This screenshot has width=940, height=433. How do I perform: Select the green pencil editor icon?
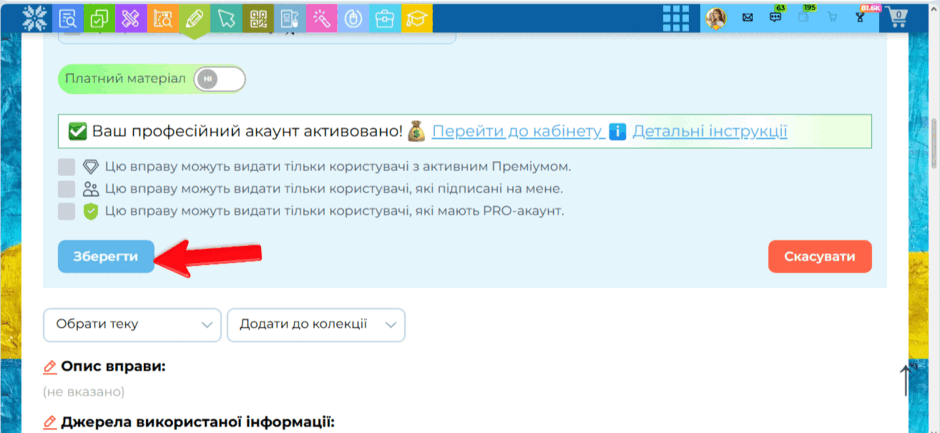(x=194, y=19)
